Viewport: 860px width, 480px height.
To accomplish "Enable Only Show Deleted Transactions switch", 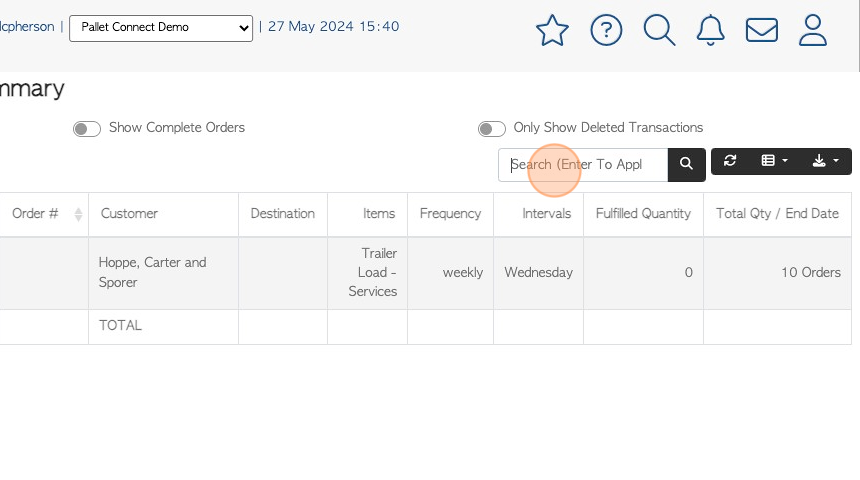I will click(x=491, y=129).
